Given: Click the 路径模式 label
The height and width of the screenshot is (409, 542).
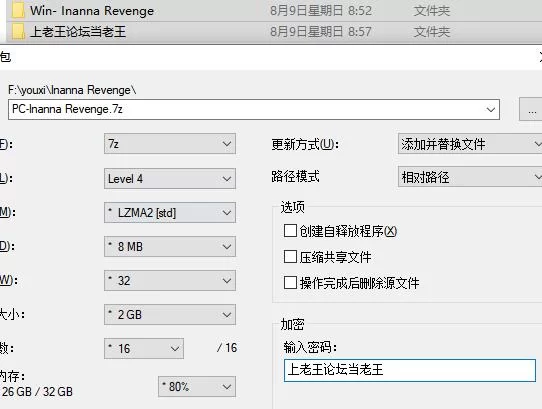Looking at the screenshot, I should point(295,176).
